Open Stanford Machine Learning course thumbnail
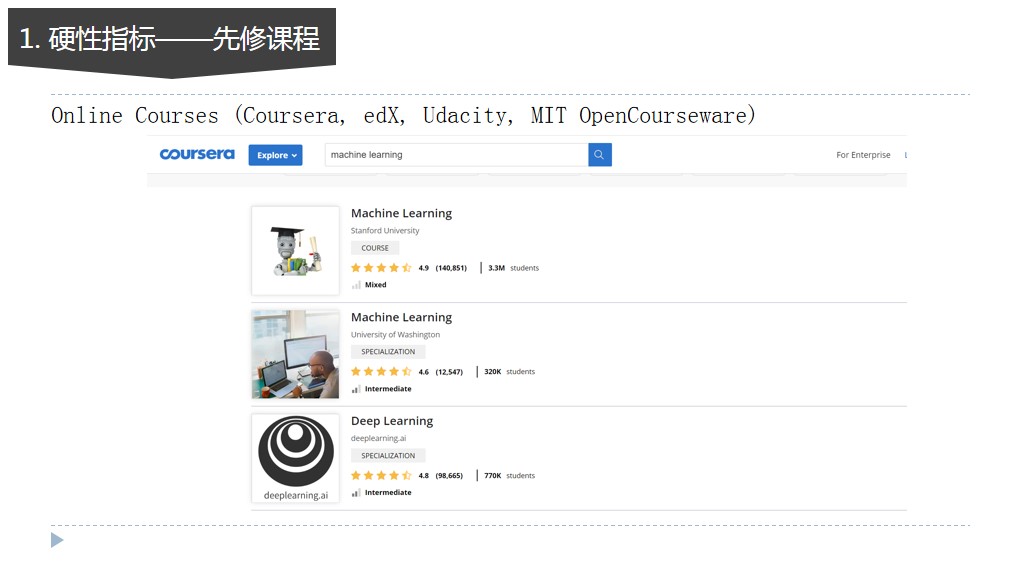Viewport: 1020px width, 567px height. tap(295, 250)
